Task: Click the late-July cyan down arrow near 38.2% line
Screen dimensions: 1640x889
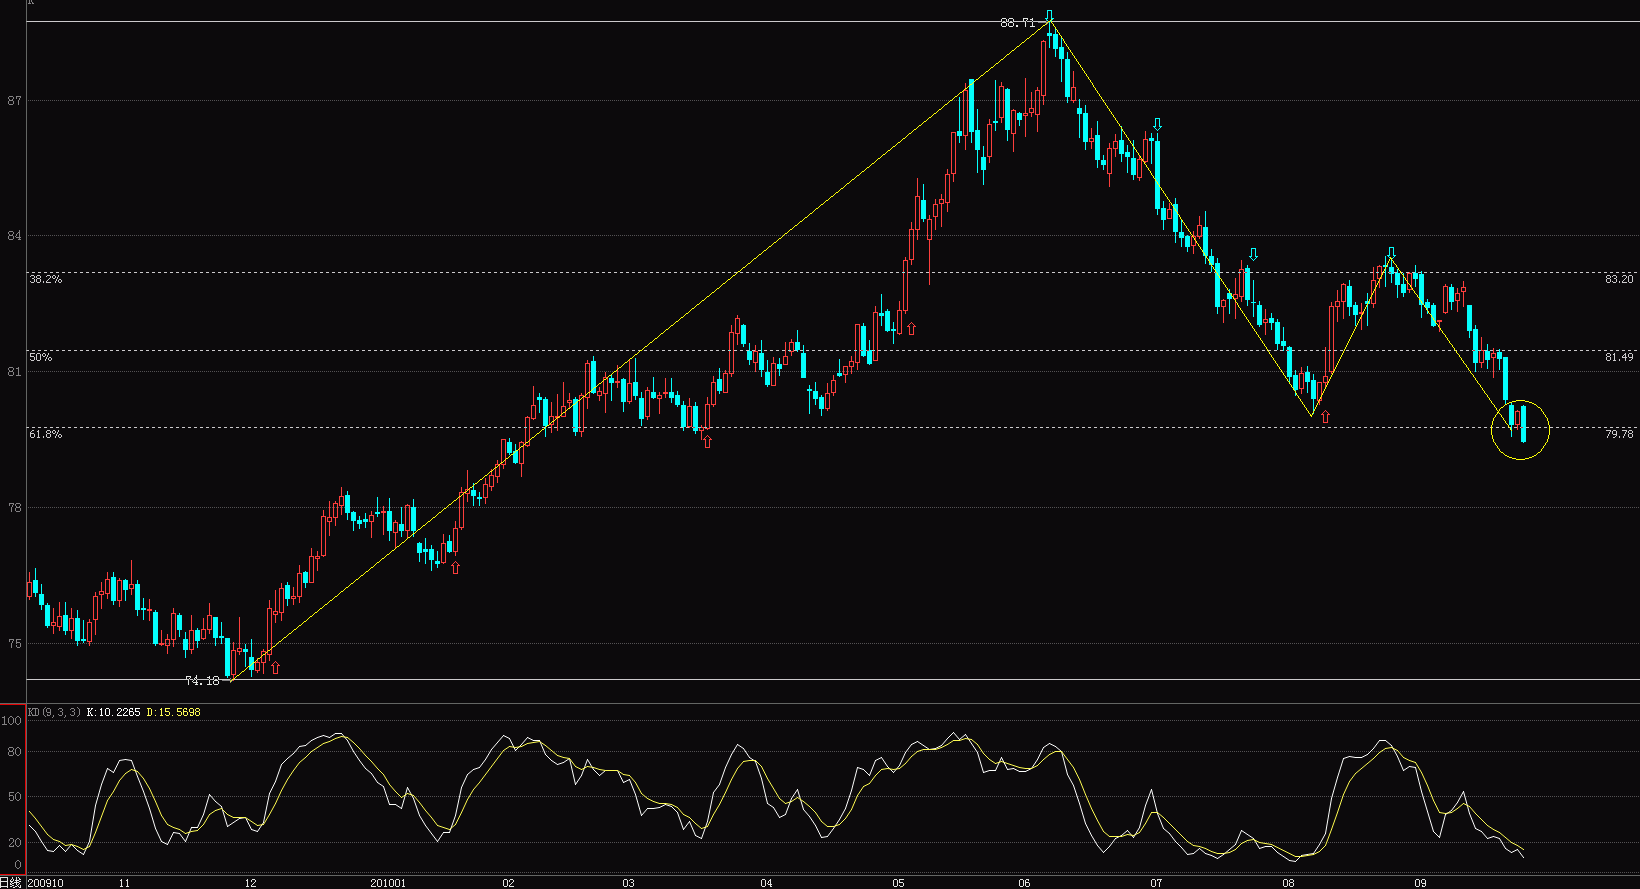Action: click(x=1253, y=254)
